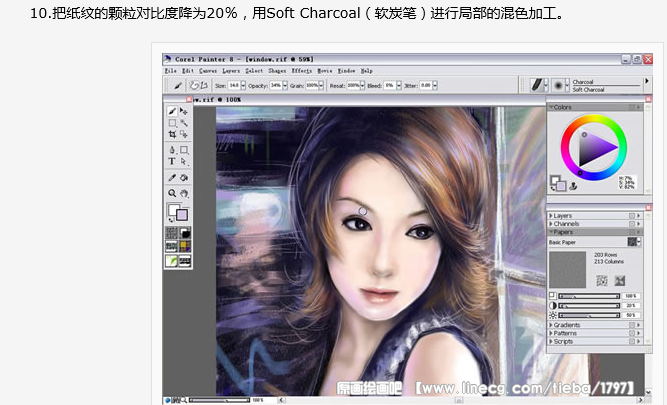
Task: Open the look selector in toolbox
Action: [171, 260]
